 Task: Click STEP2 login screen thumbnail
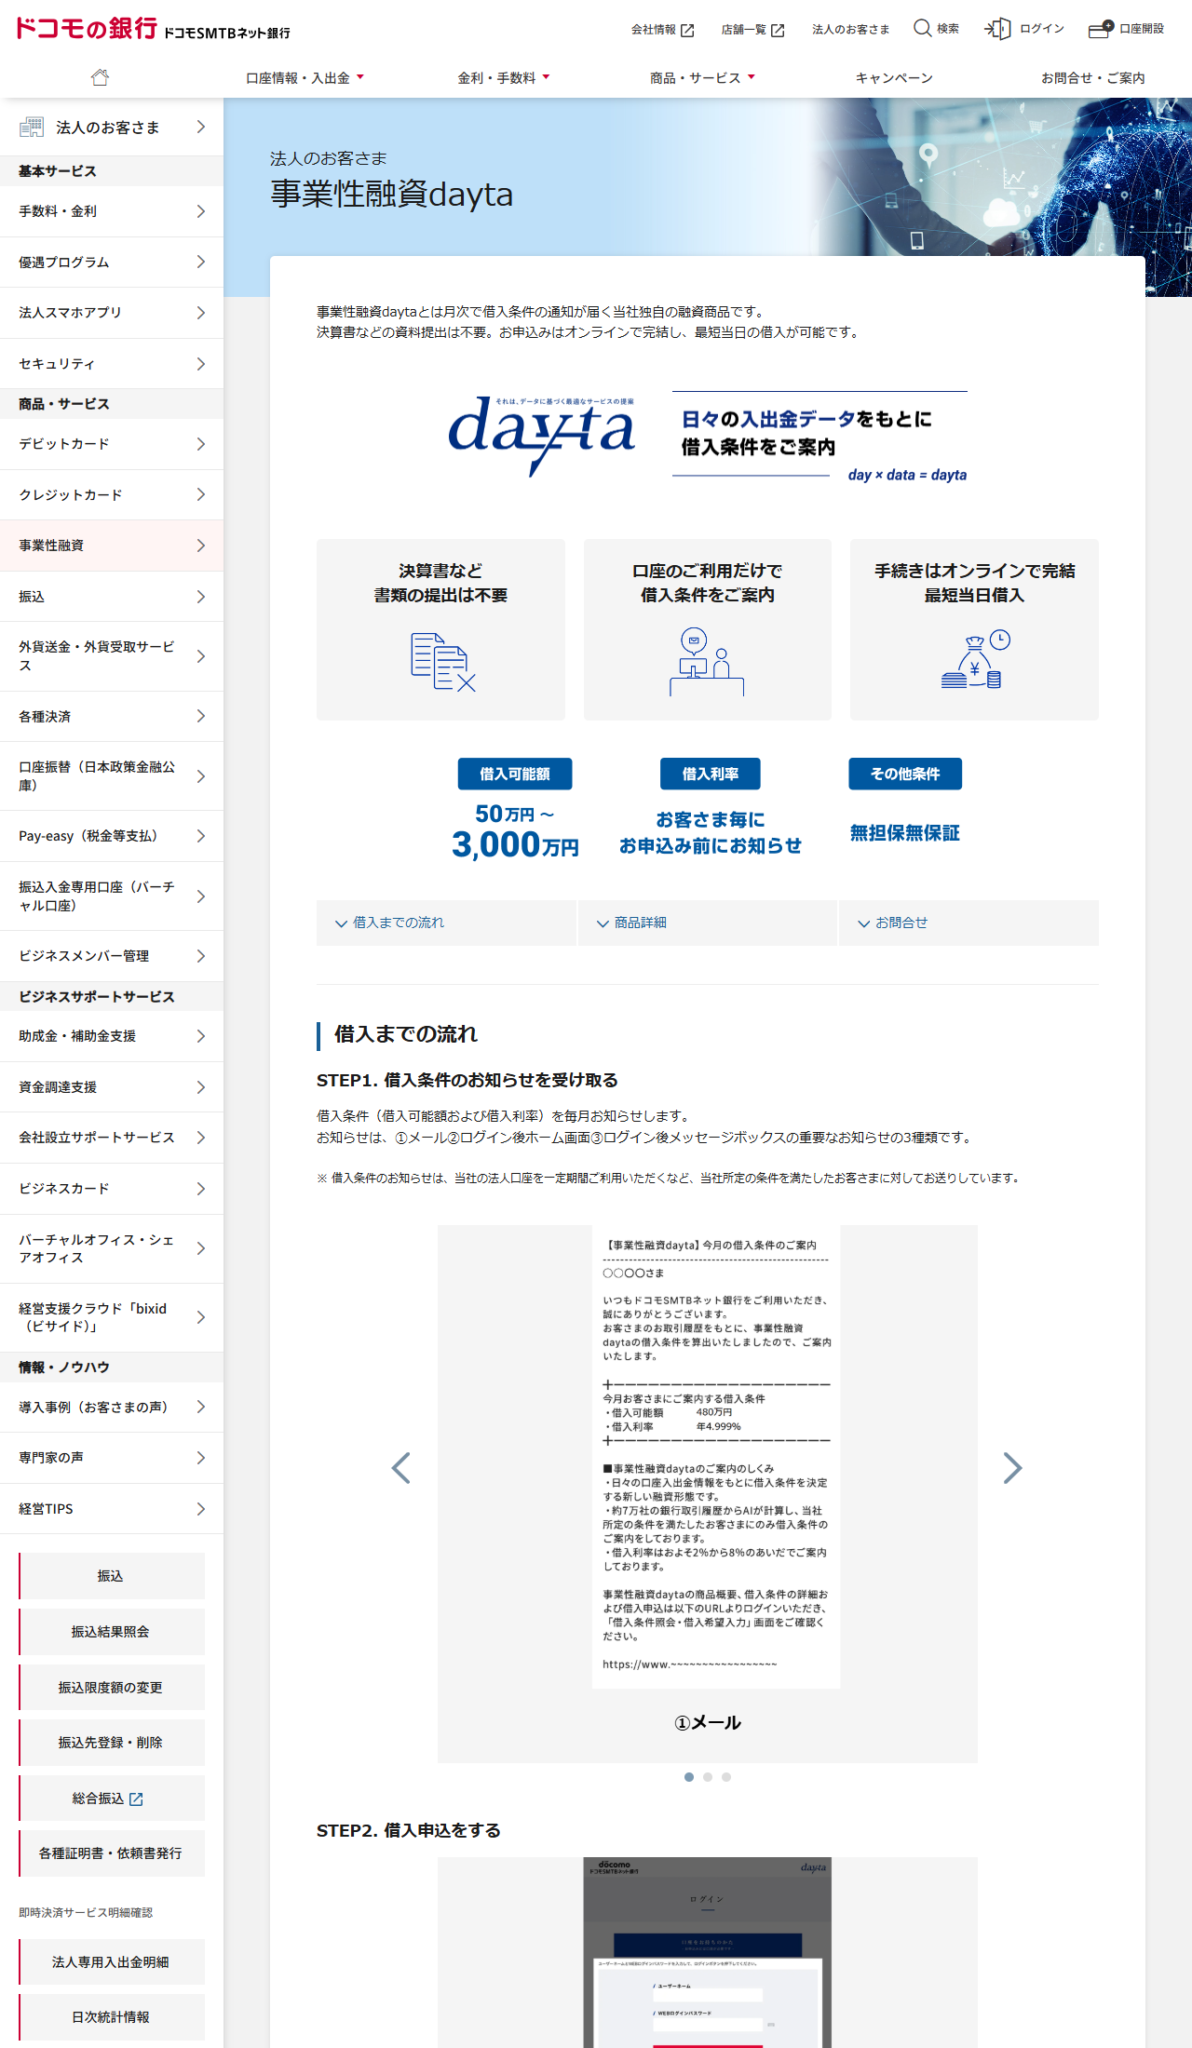[x=707, y=1952]
